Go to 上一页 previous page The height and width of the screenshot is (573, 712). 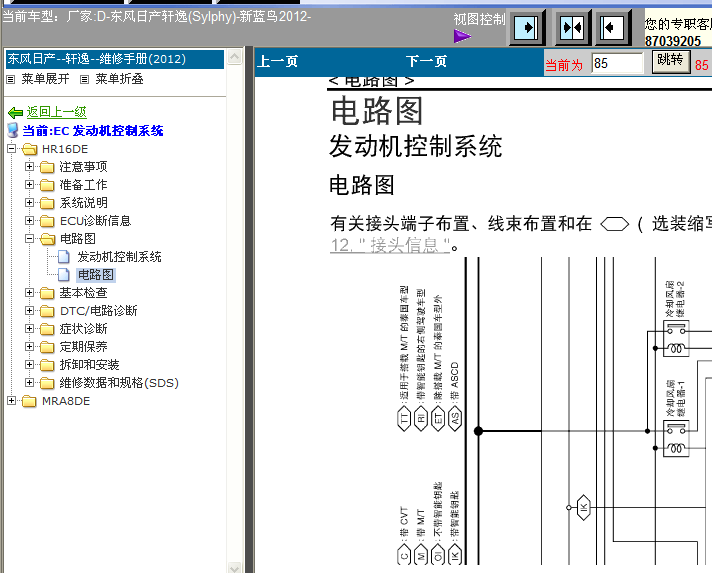point(277,61)
